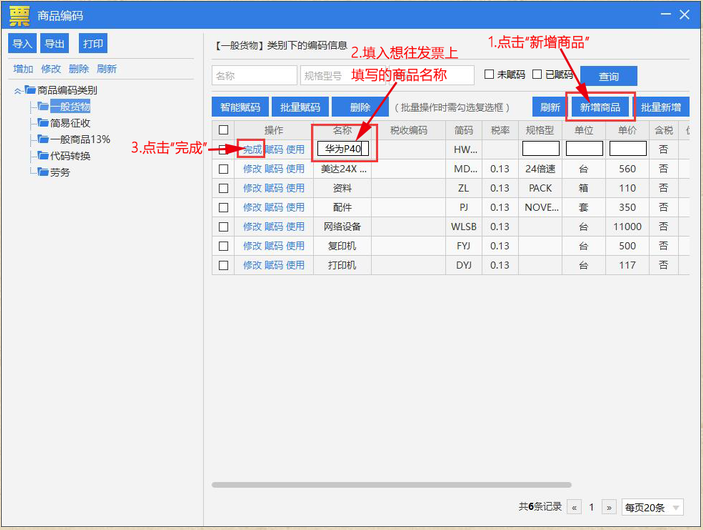Click 使用 link in 打印机 row
This screenshot has width=703, height=530.
tap(295, 265)
